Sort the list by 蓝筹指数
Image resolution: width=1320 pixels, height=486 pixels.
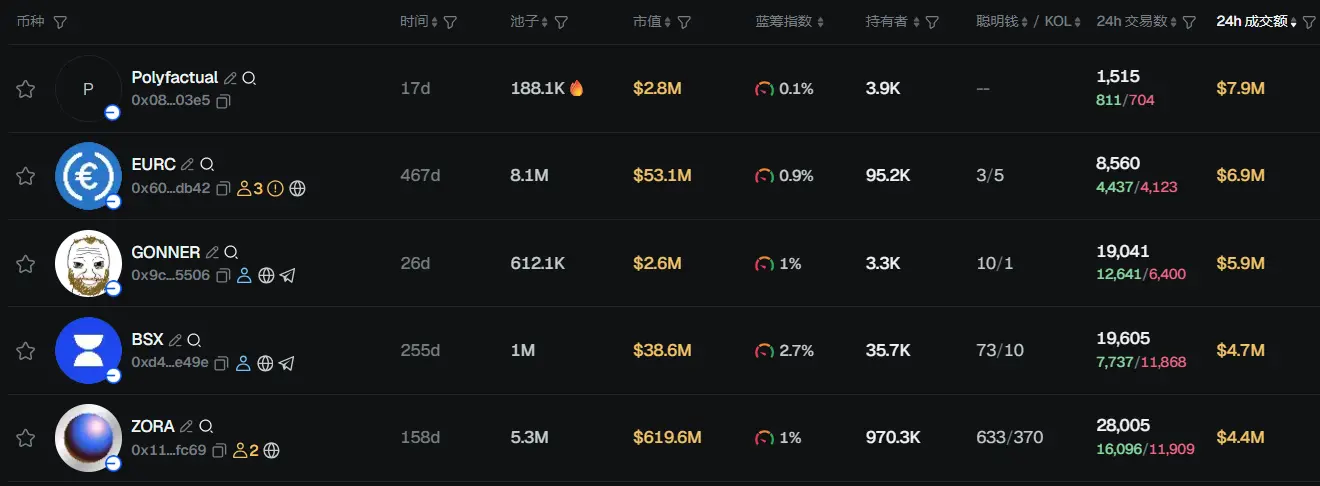coord(790,22)
